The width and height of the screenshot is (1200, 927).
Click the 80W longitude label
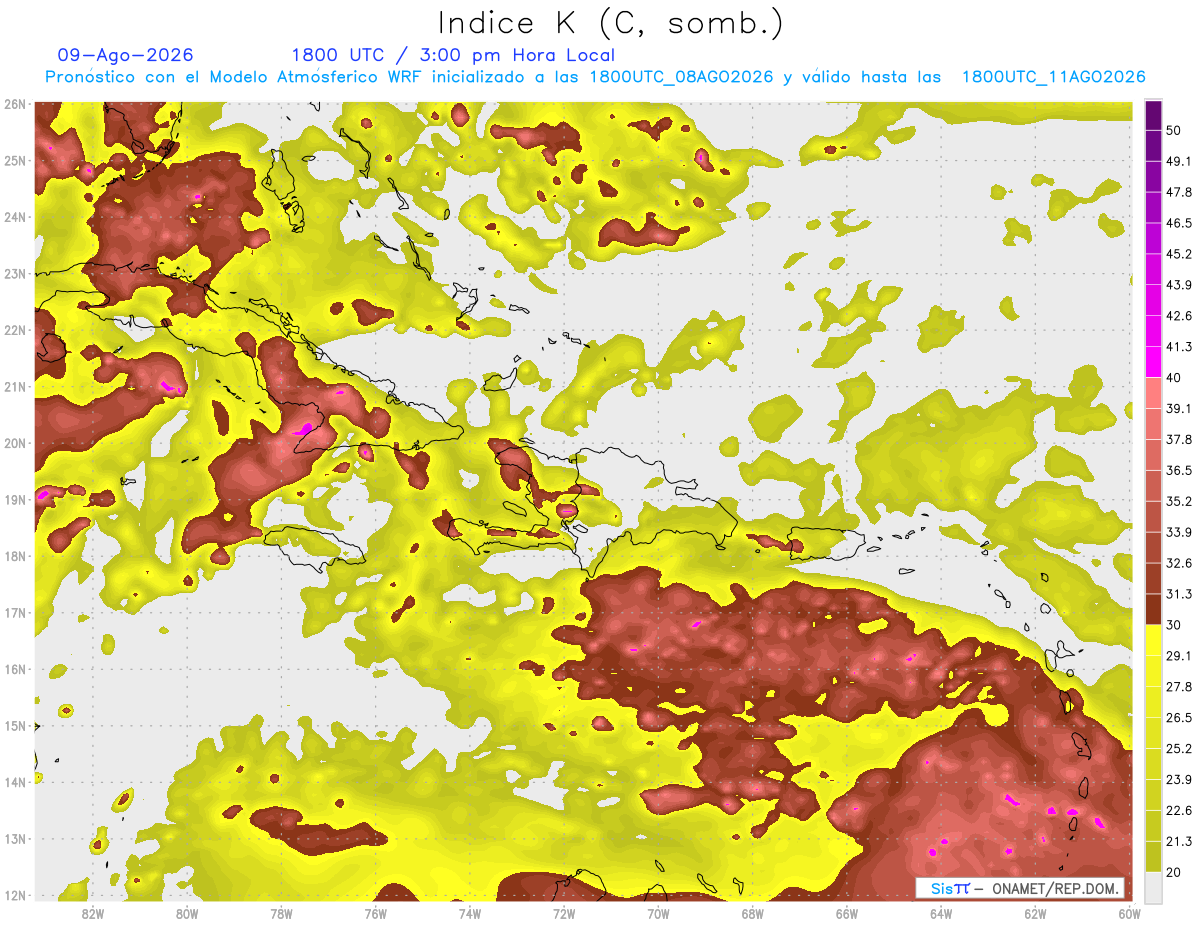coord(186,913)
